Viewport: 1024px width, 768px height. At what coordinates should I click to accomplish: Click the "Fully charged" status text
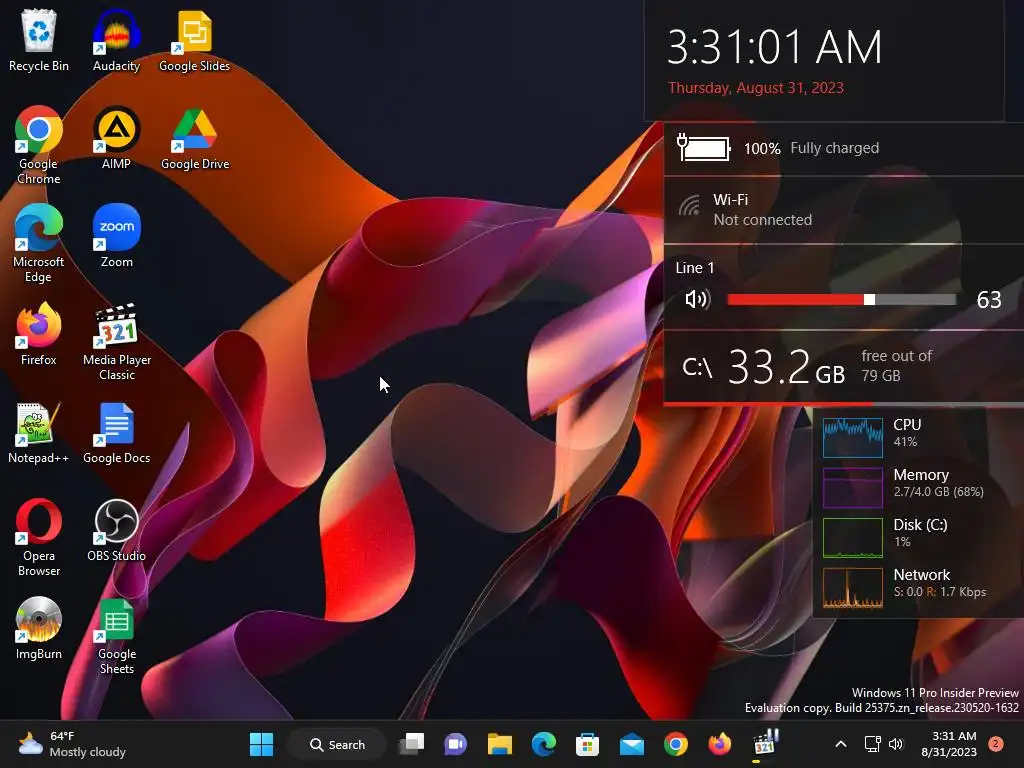(x=835, y=148)
